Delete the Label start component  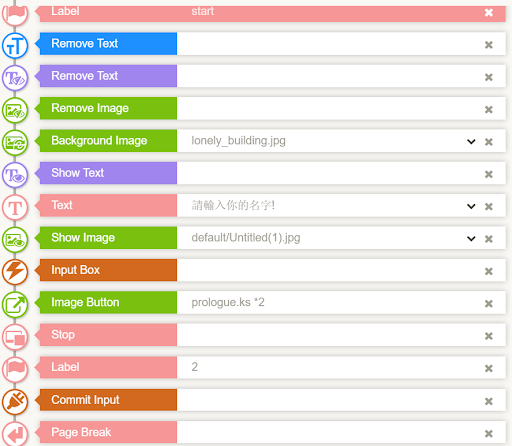tap(489, 13)
